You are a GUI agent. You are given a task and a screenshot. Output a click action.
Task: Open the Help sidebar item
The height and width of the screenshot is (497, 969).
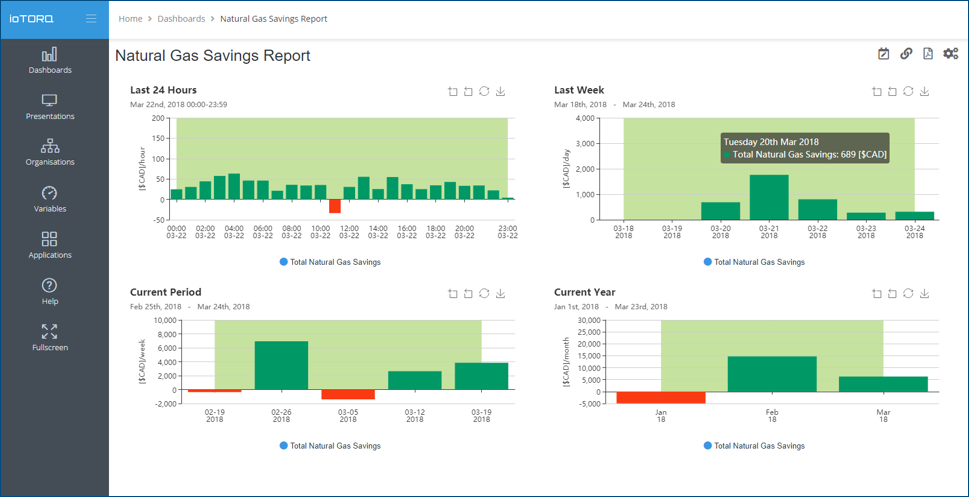[x=50, y=292]
